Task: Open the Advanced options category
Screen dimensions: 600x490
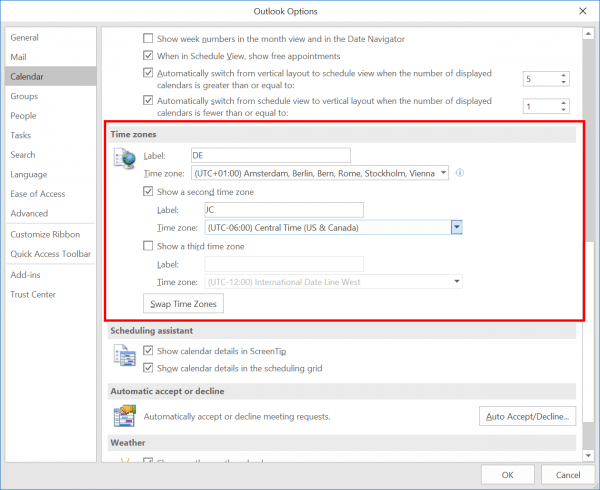Action: [x=51, y=213]
